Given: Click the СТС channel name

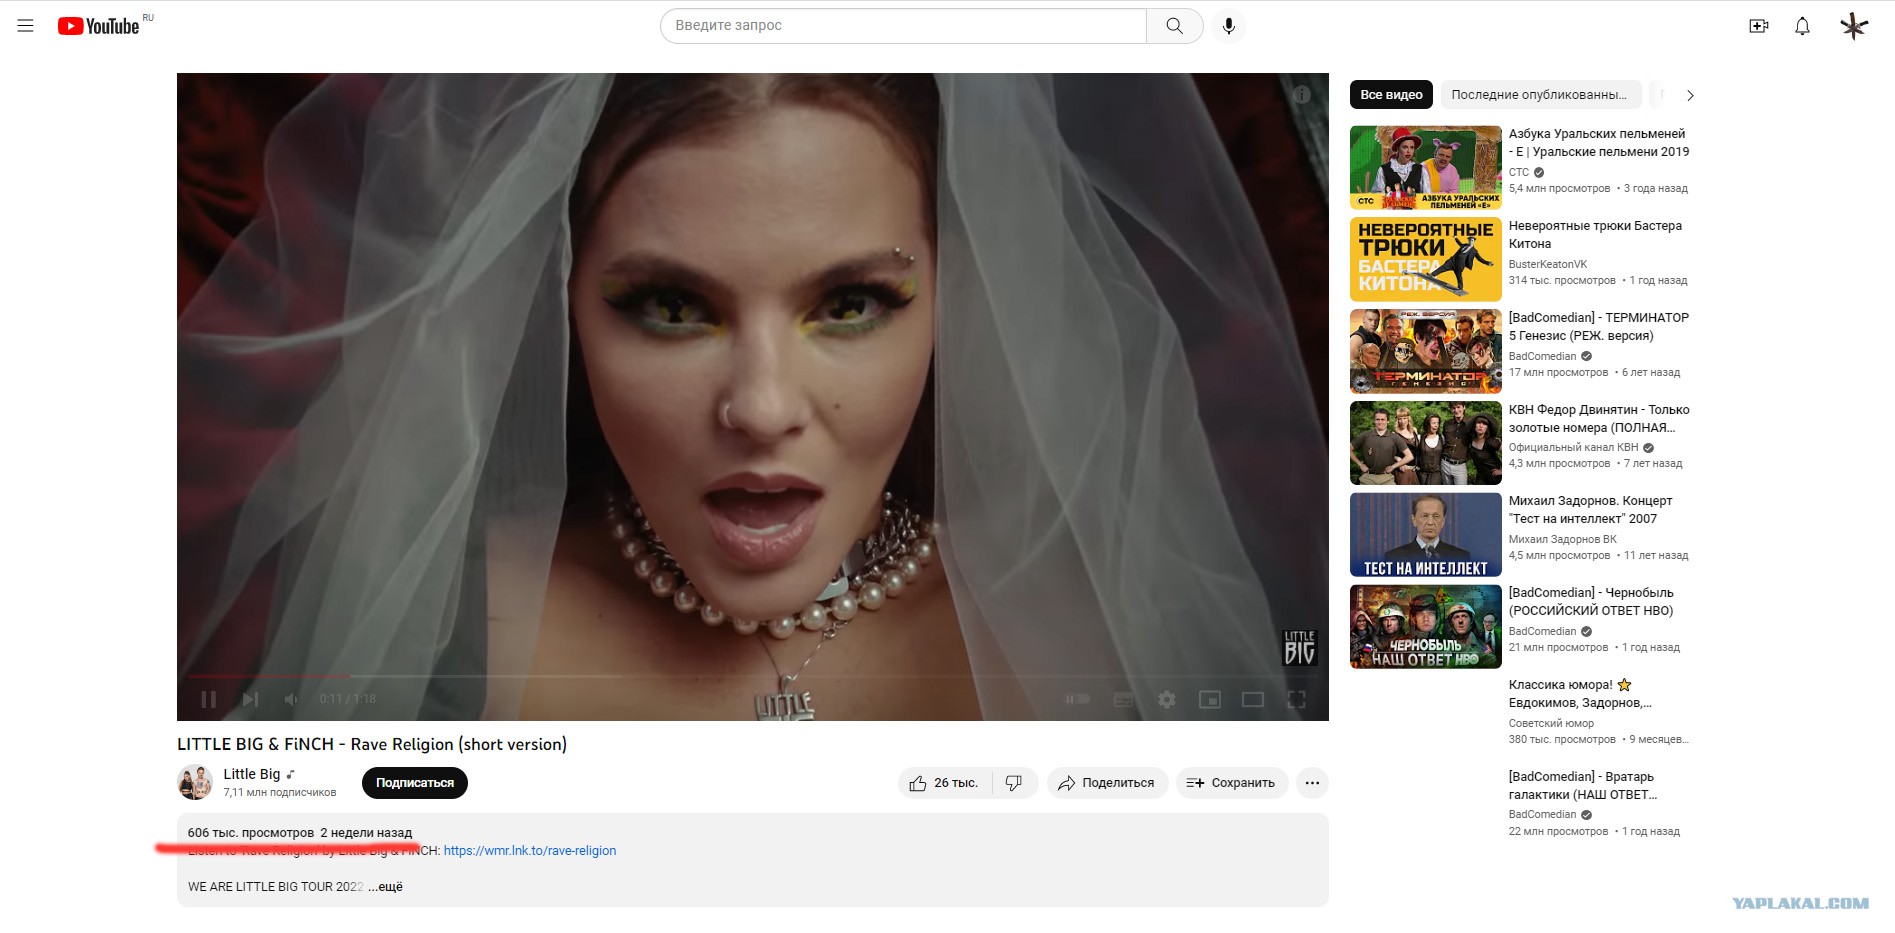Looking at the screenshot, I should (1519, 173).
